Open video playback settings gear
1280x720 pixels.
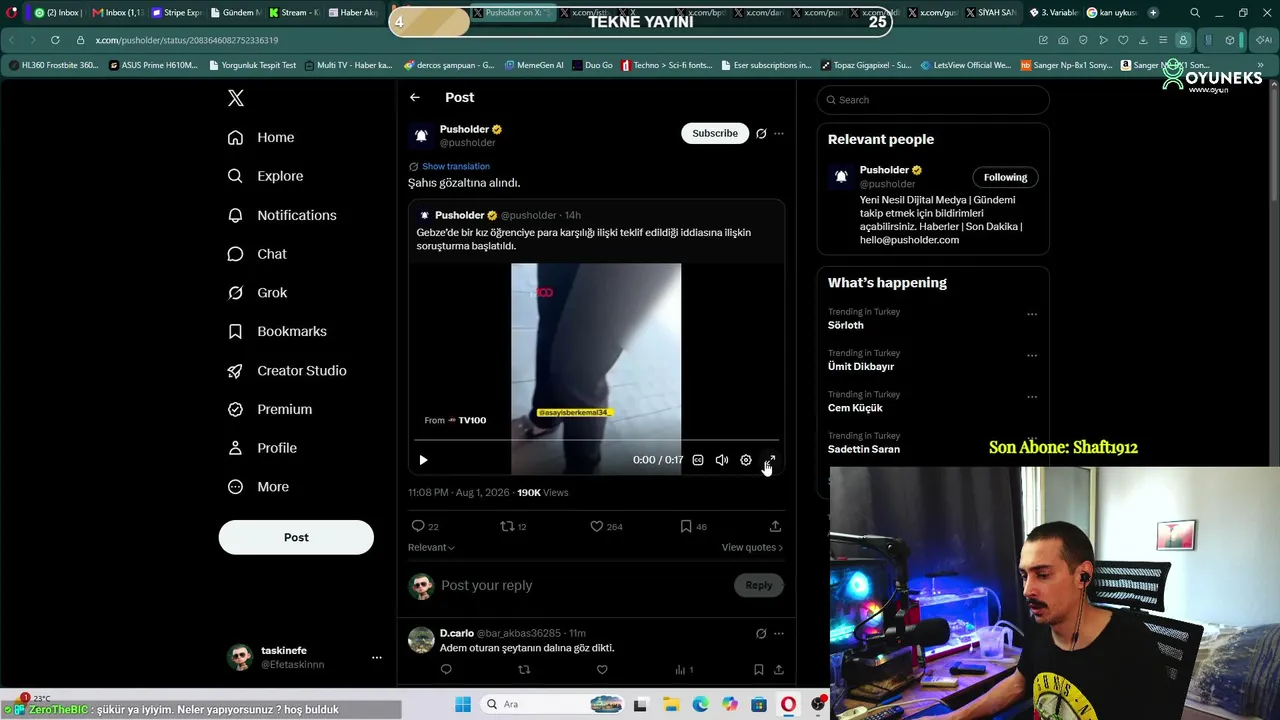pos(746,460)
